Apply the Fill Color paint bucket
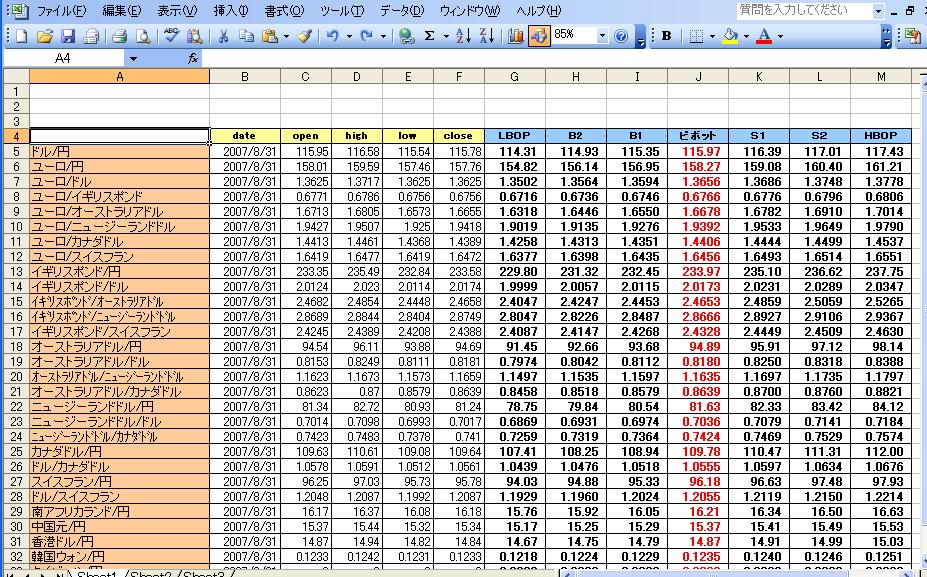 [x=731, y=37]
